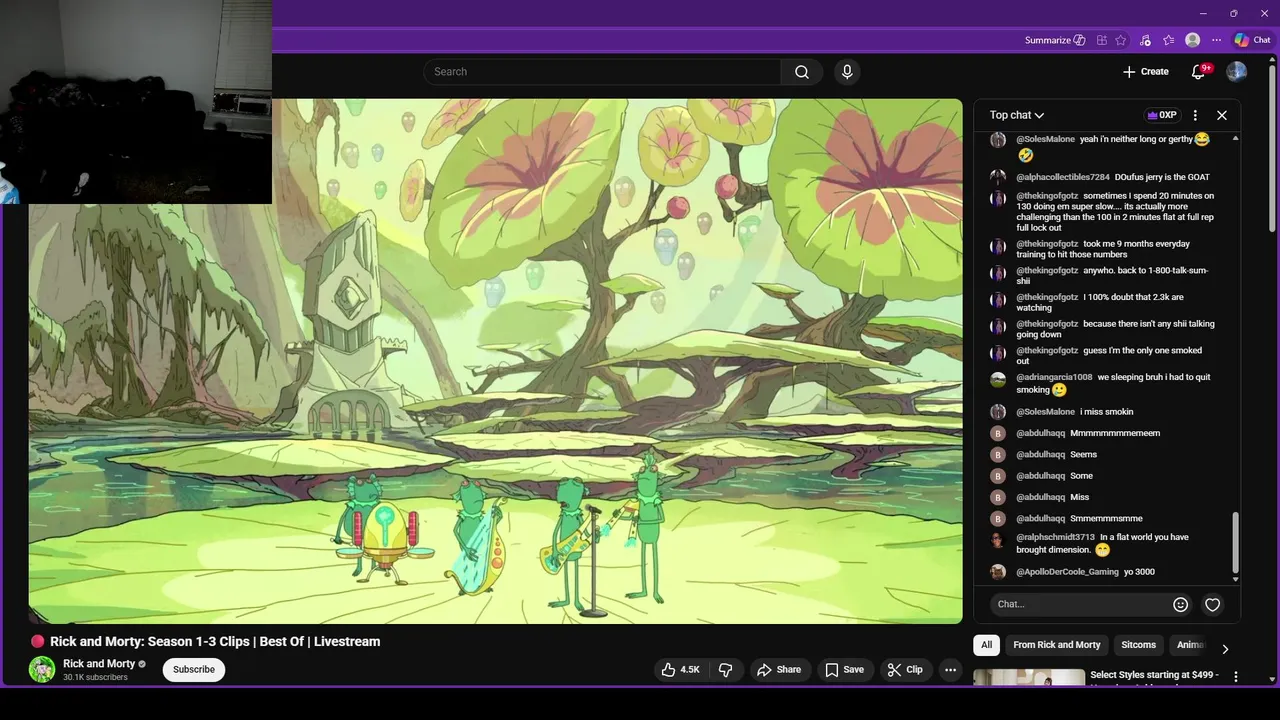Screen dimensions: 1280x720
Task: Open the YouTube account avatar menu
Action: 1236,72
